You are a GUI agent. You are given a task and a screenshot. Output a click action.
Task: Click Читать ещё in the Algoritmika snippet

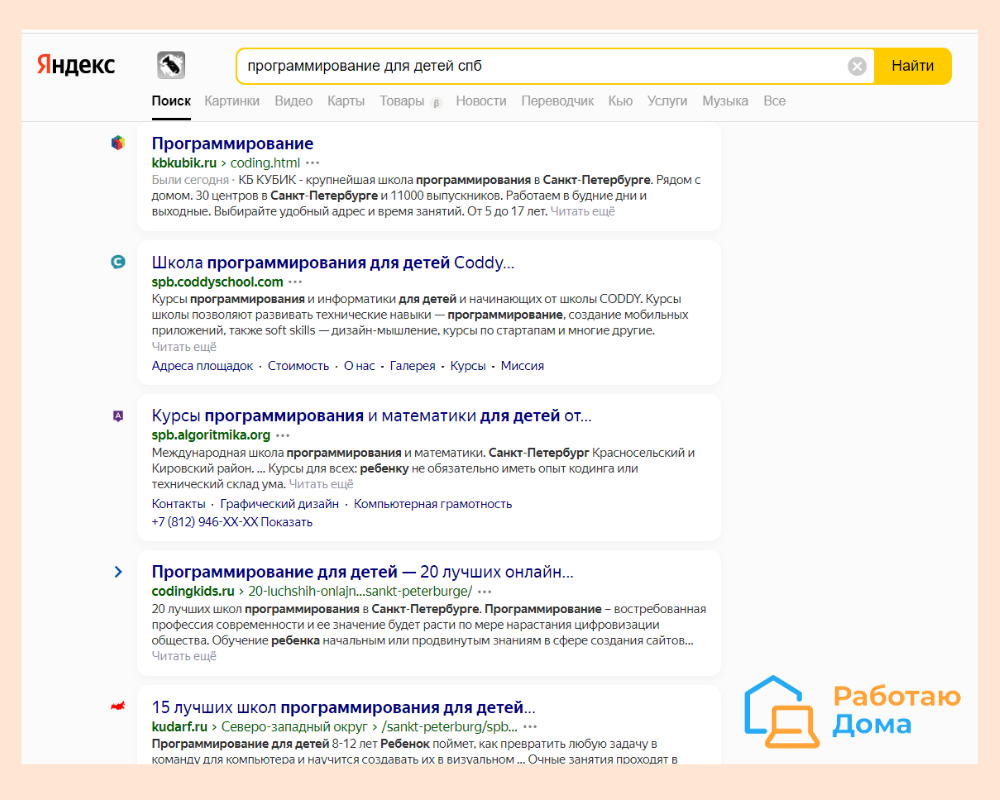point(321,484)
